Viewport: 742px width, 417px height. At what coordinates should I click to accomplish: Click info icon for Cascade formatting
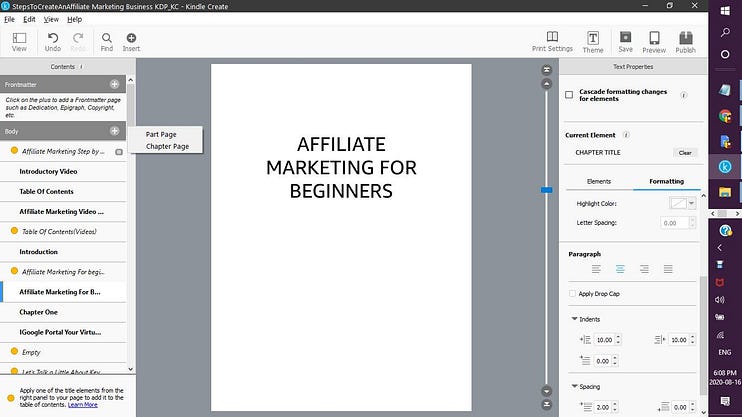[x=683, y=95]
